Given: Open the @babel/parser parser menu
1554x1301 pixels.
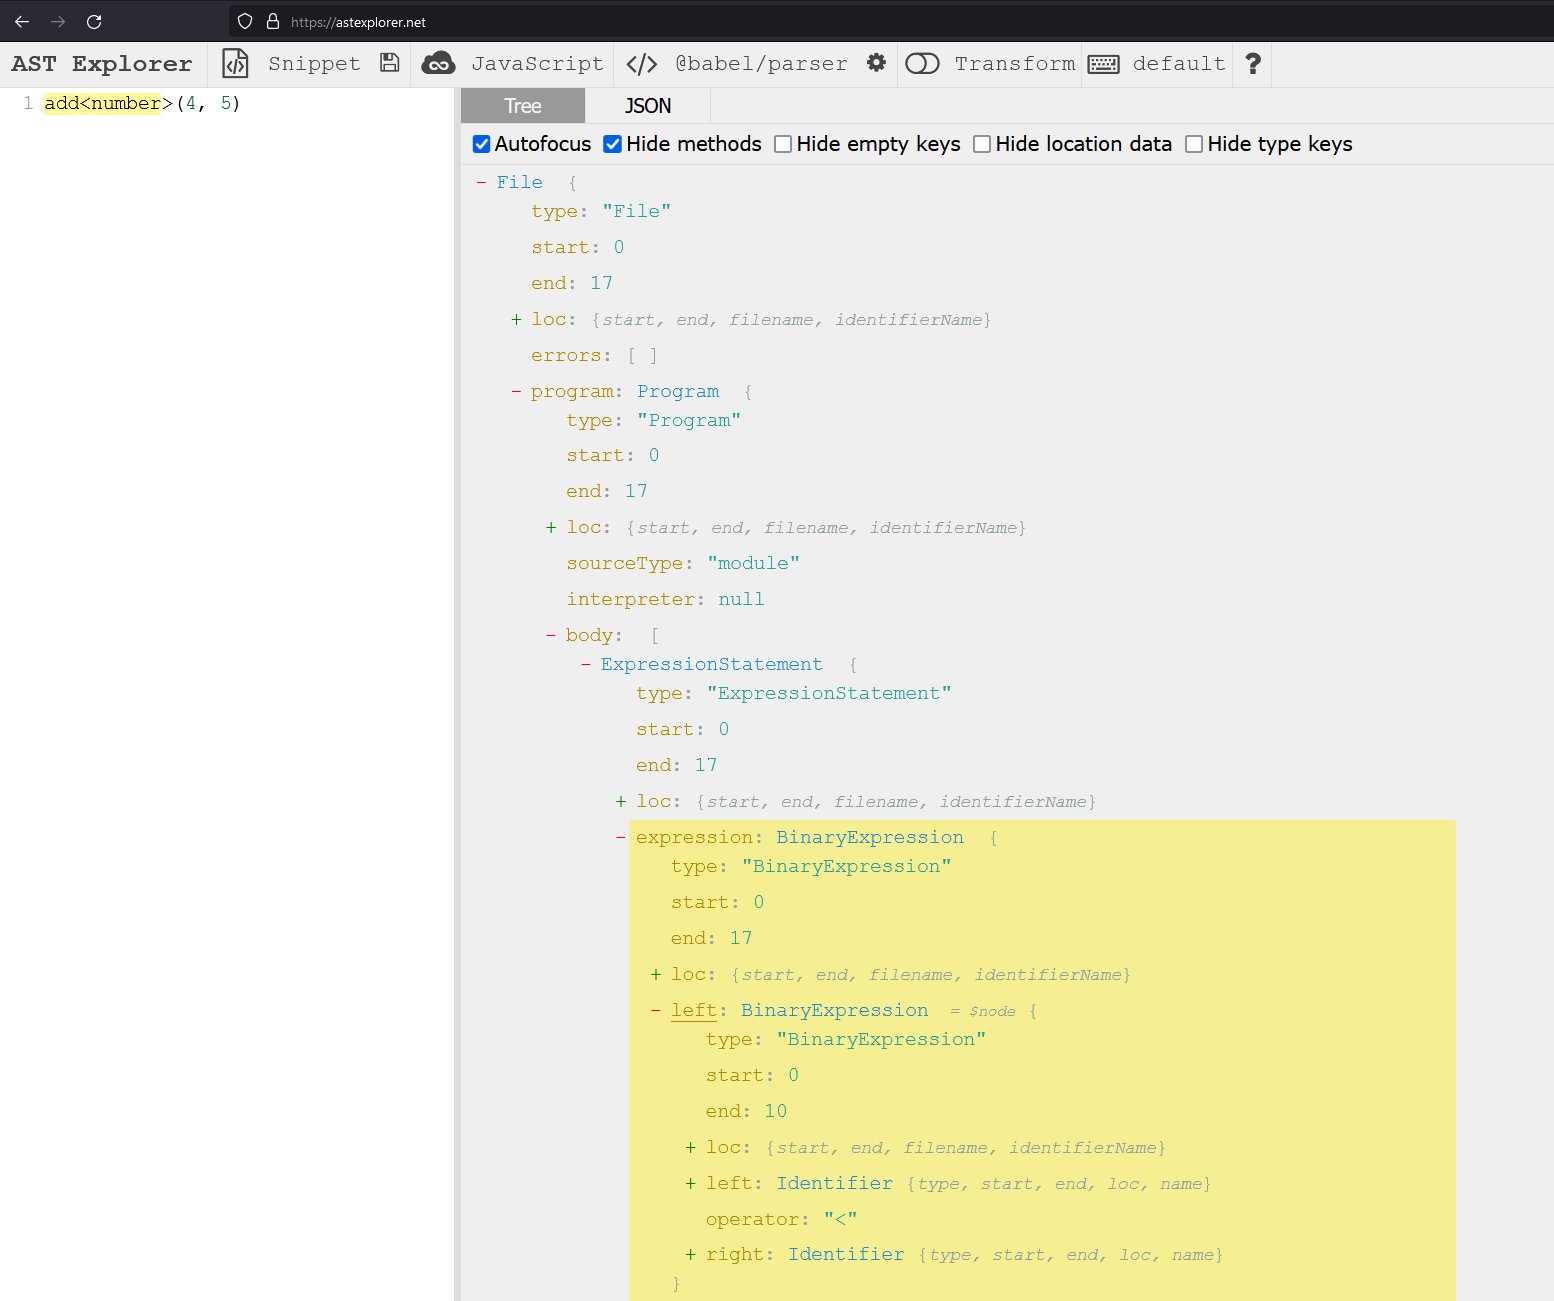Looking at the screenshot, I should [761, 64].
